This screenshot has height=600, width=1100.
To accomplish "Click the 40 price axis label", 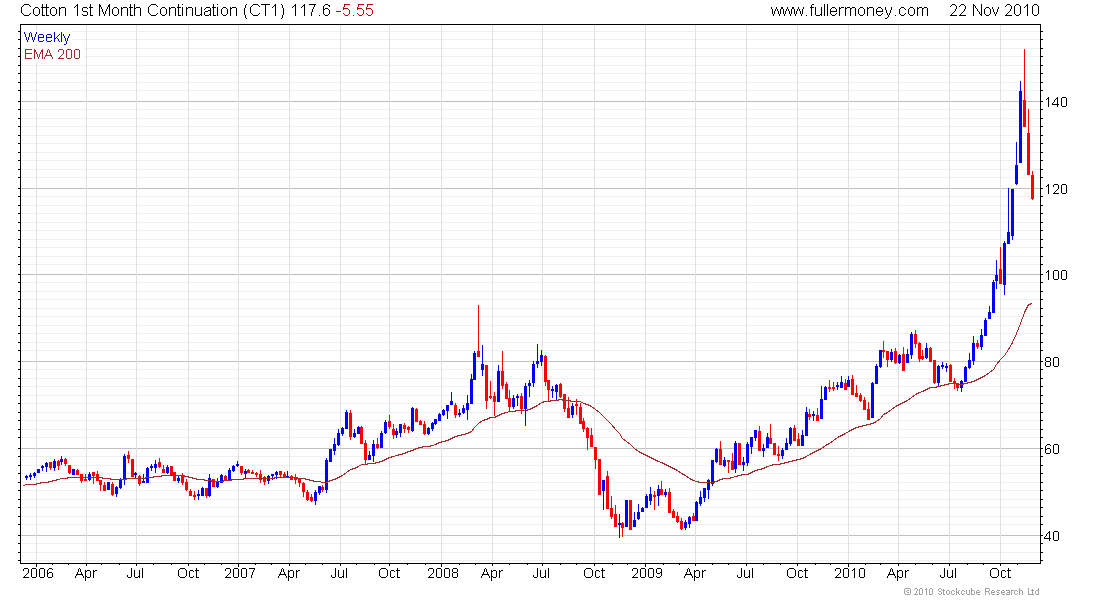I will point(1053,536).
